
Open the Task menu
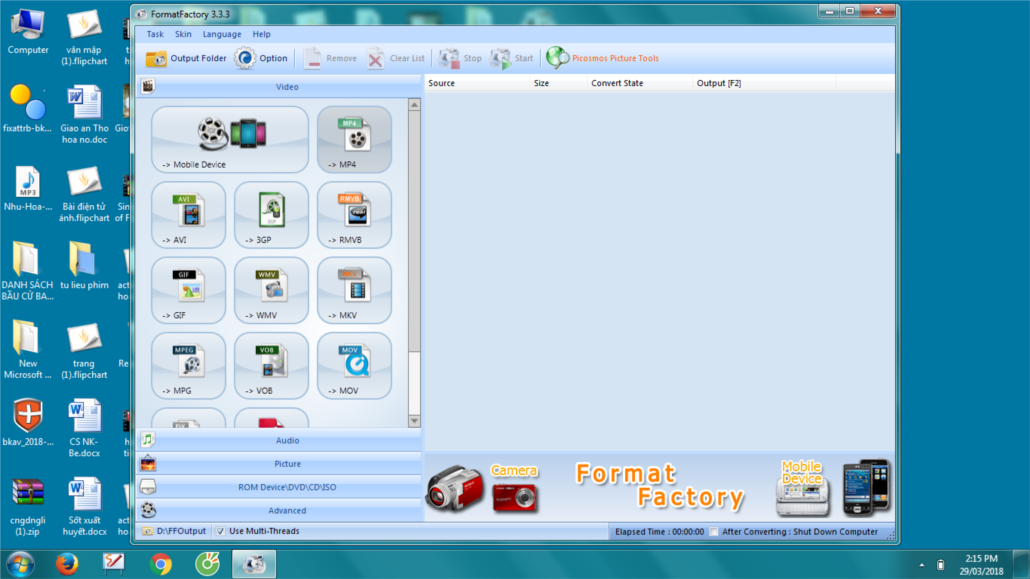[155, 34]
